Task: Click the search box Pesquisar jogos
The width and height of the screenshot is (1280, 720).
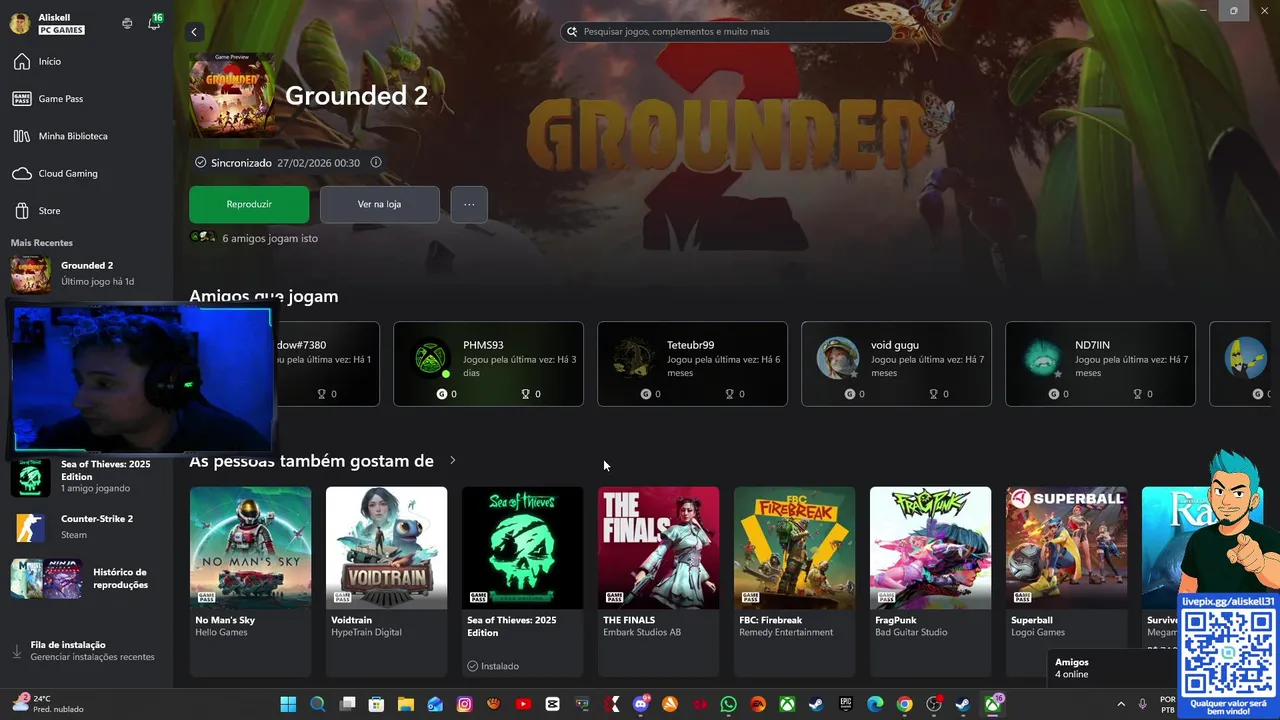Action: (x=726, y=32)
